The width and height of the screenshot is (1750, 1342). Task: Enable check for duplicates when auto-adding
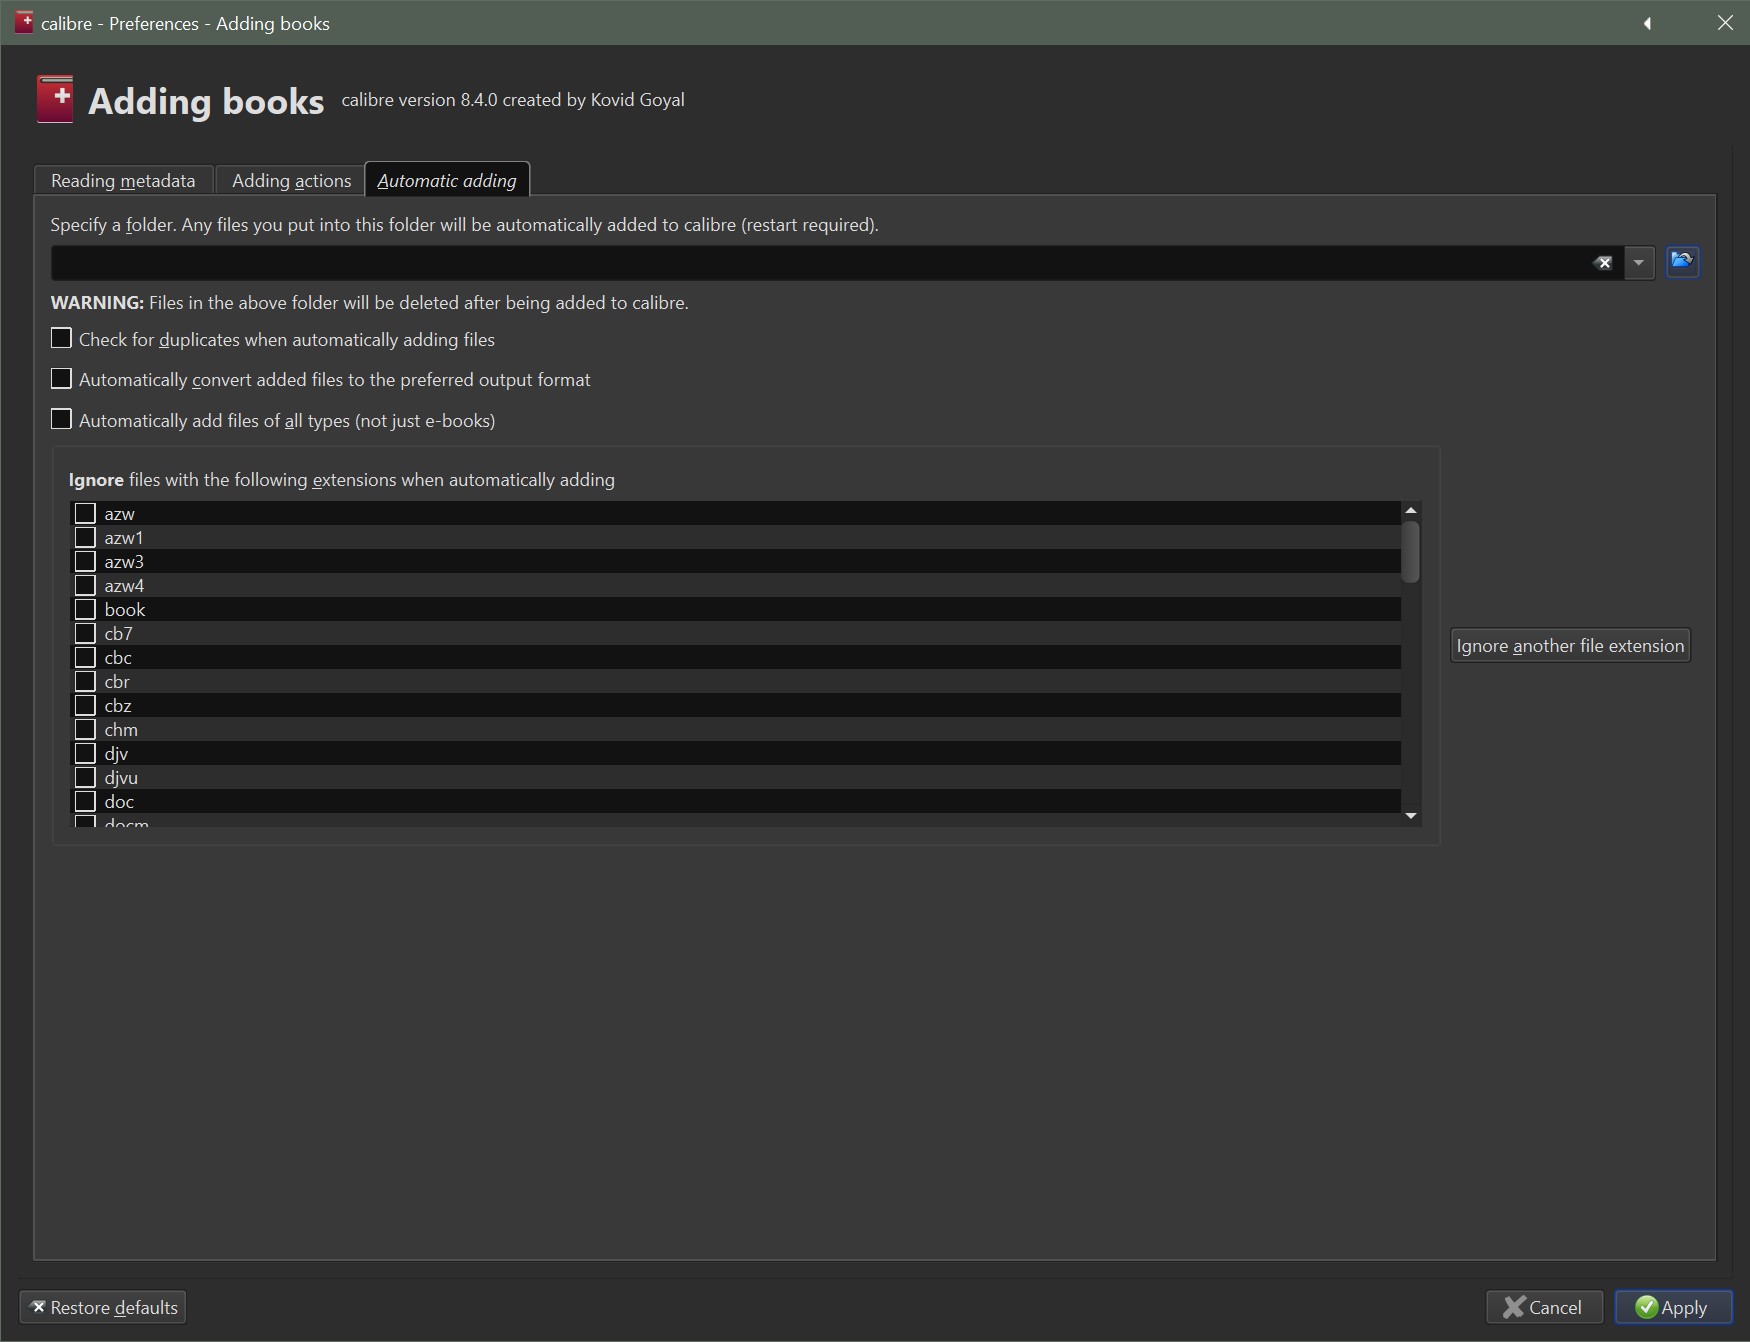(x=62, y=339)
